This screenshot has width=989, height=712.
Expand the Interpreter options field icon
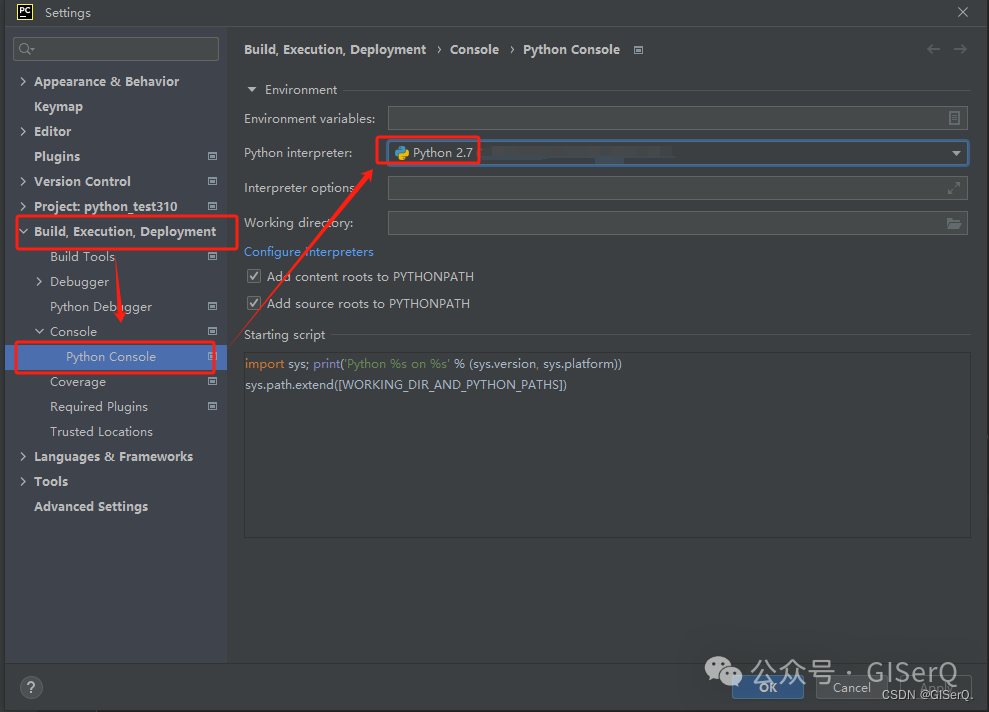pos(954,188)
